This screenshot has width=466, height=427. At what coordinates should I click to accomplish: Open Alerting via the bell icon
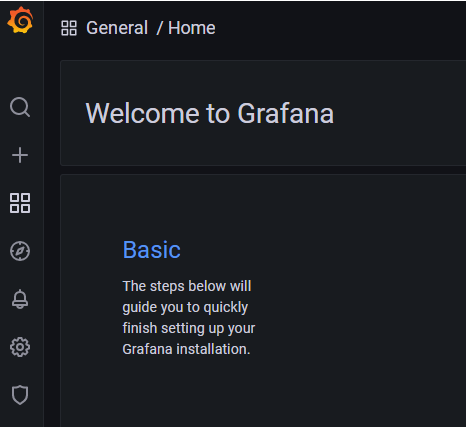[x=20, y=299]
